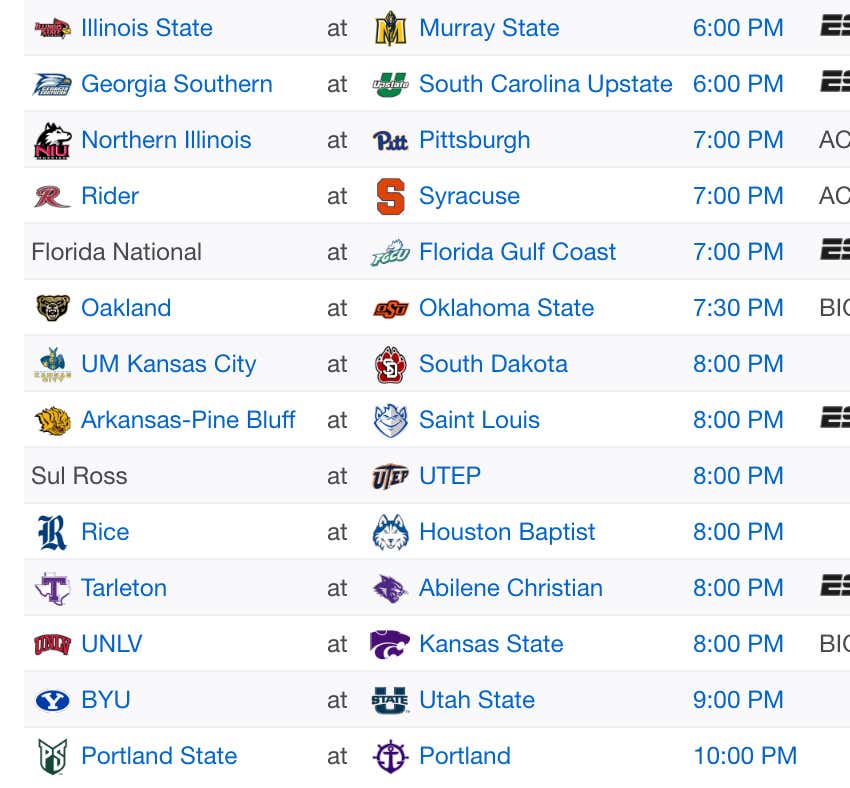Open the UM Kansas City team link

(x=169, y=364)
